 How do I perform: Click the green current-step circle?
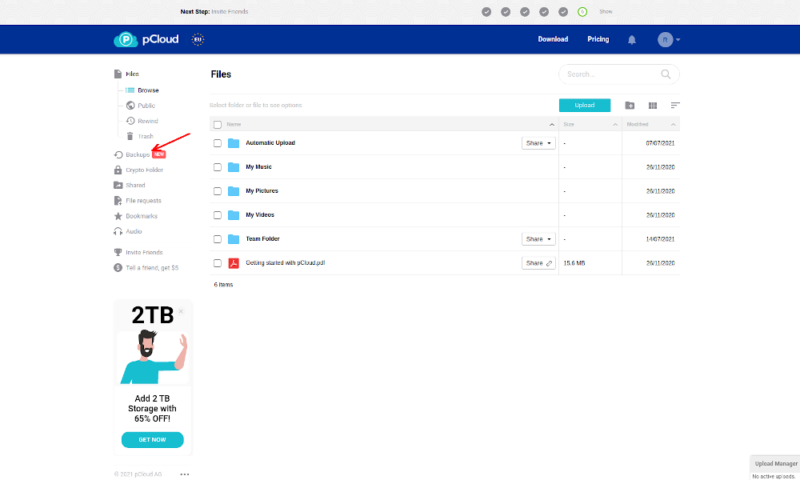pyautogui.click(x=582, y=12)
